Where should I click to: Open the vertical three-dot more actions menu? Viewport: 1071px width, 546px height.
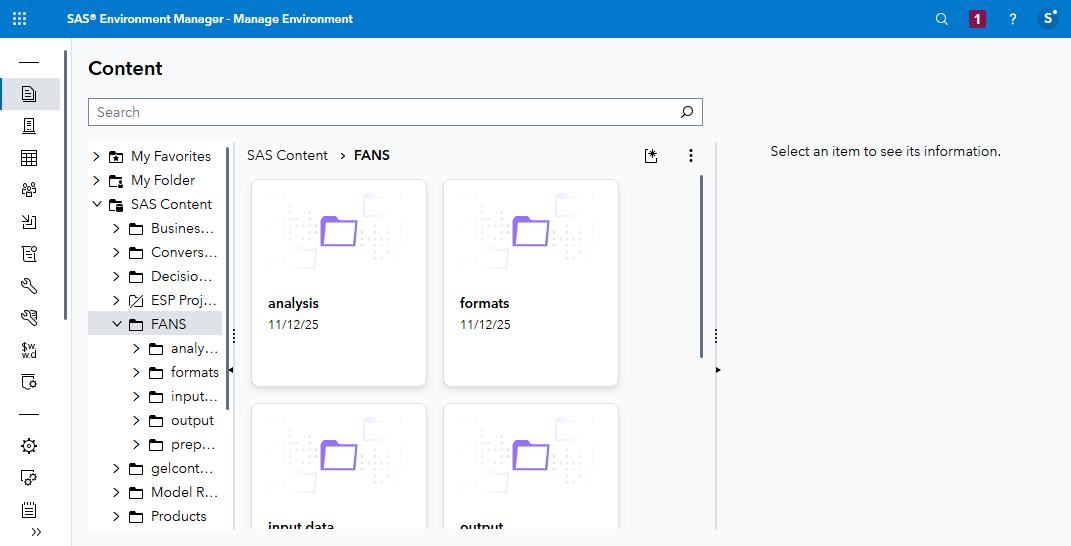tap(691, 156)
